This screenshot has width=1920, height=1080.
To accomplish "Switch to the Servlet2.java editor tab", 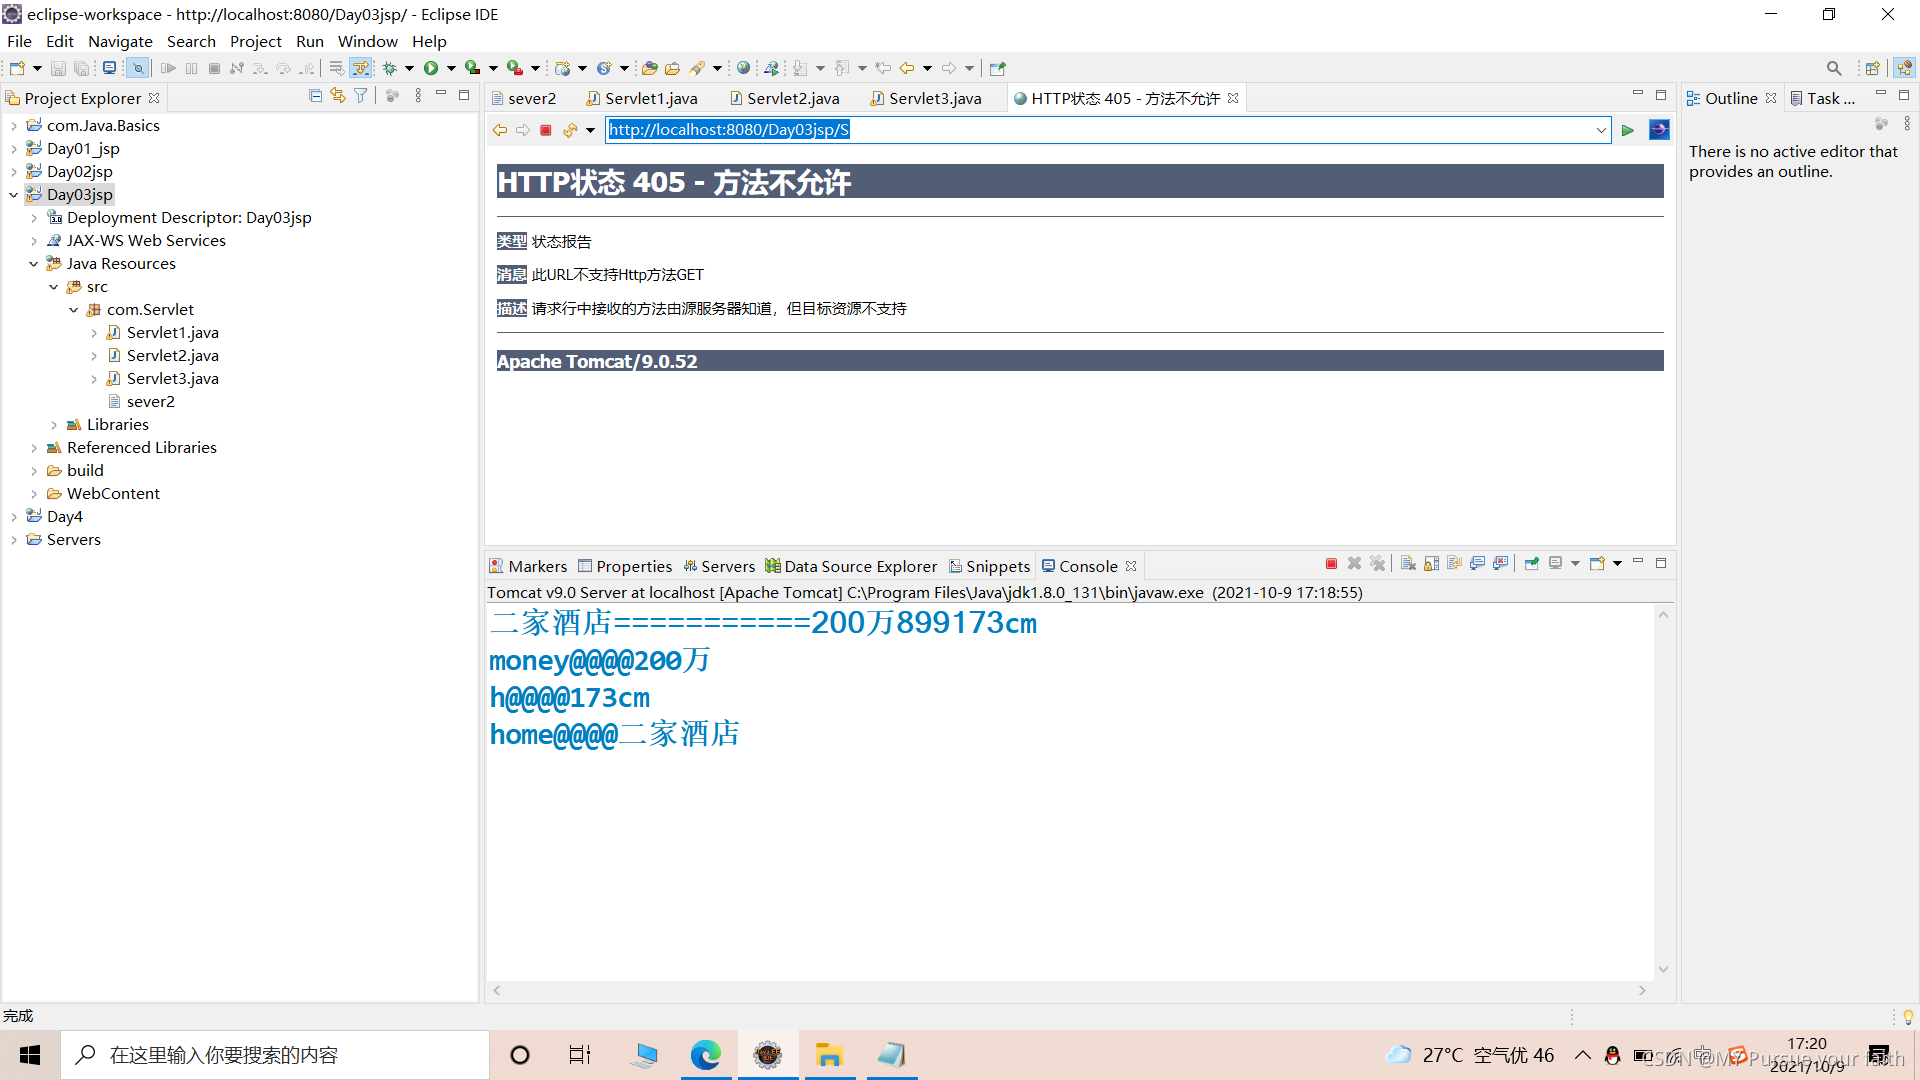I will [x=792, y=98].
